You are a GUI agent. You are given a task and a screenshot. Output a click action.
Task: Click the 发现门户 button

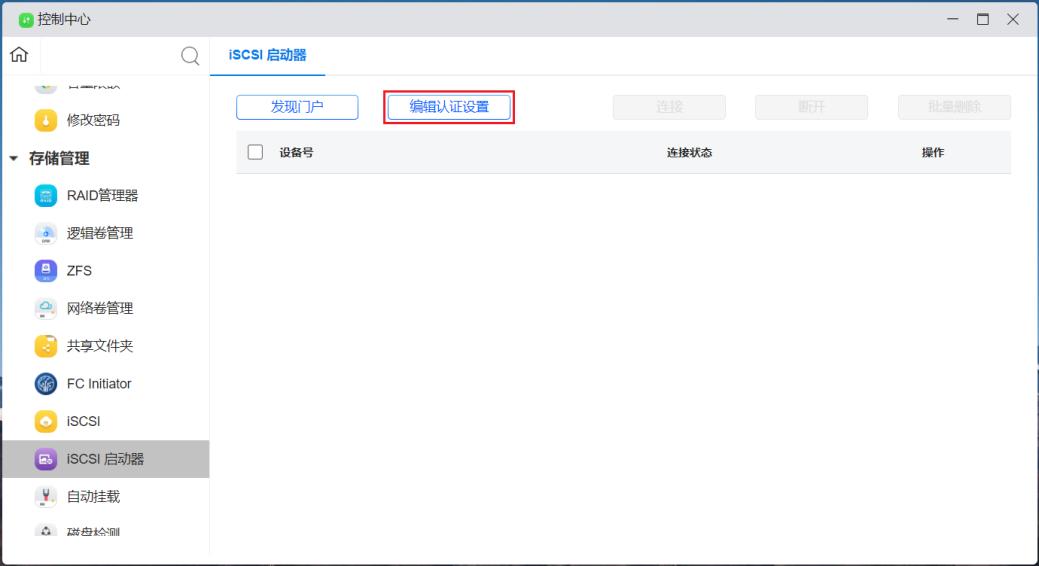[297, 107]
